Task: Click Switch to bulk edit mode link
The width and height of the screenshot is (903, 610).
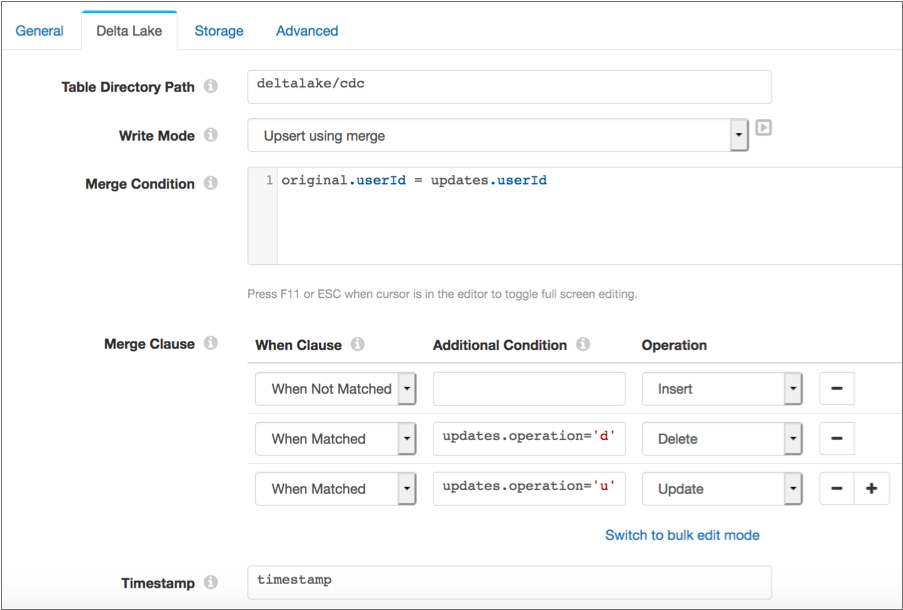Action: point(682,535)
